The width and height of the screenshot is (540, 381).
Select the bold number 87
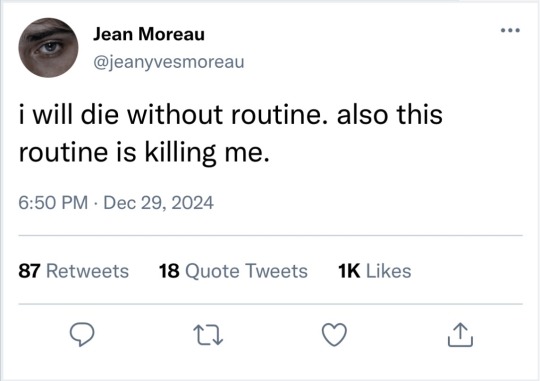click(30, 271)
